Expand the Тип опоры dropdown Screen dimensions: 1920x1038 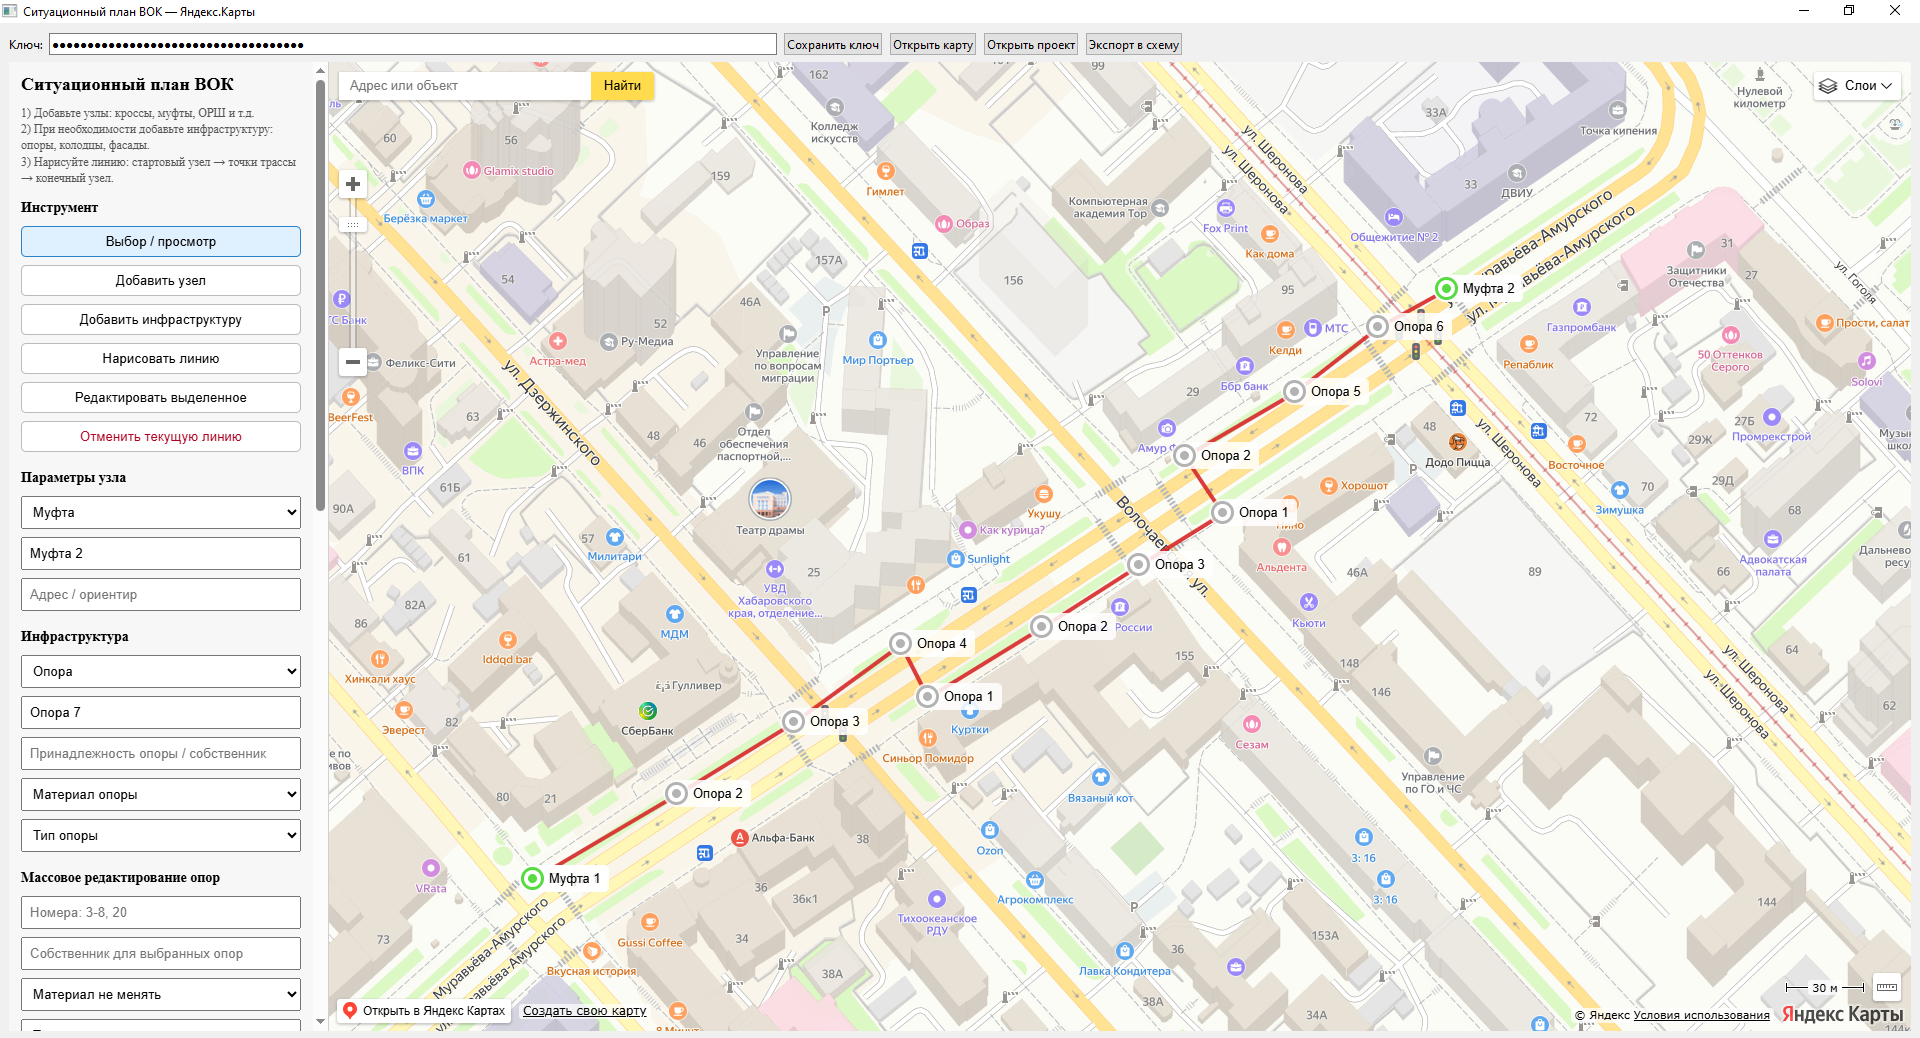tap(160, 836)
